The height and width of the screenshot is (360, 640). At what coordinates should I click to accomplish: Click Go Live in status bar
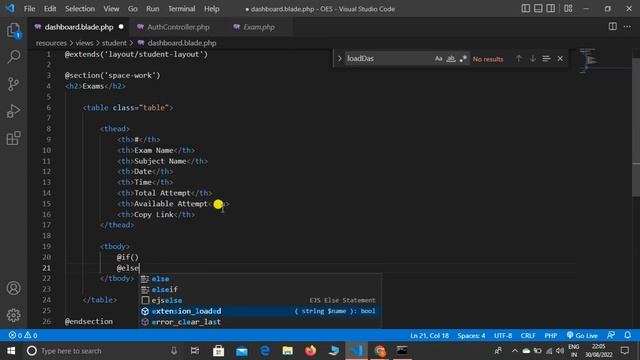click(582, 335)
